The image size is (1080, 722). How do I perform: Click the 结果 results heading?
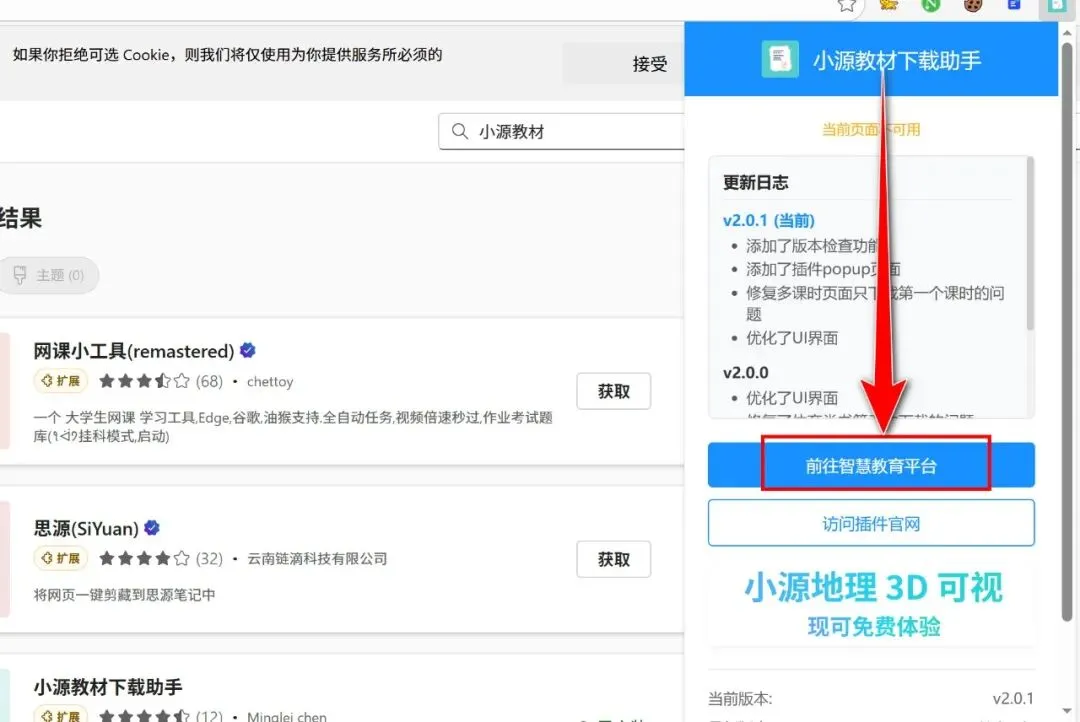[x=21, y=218]
